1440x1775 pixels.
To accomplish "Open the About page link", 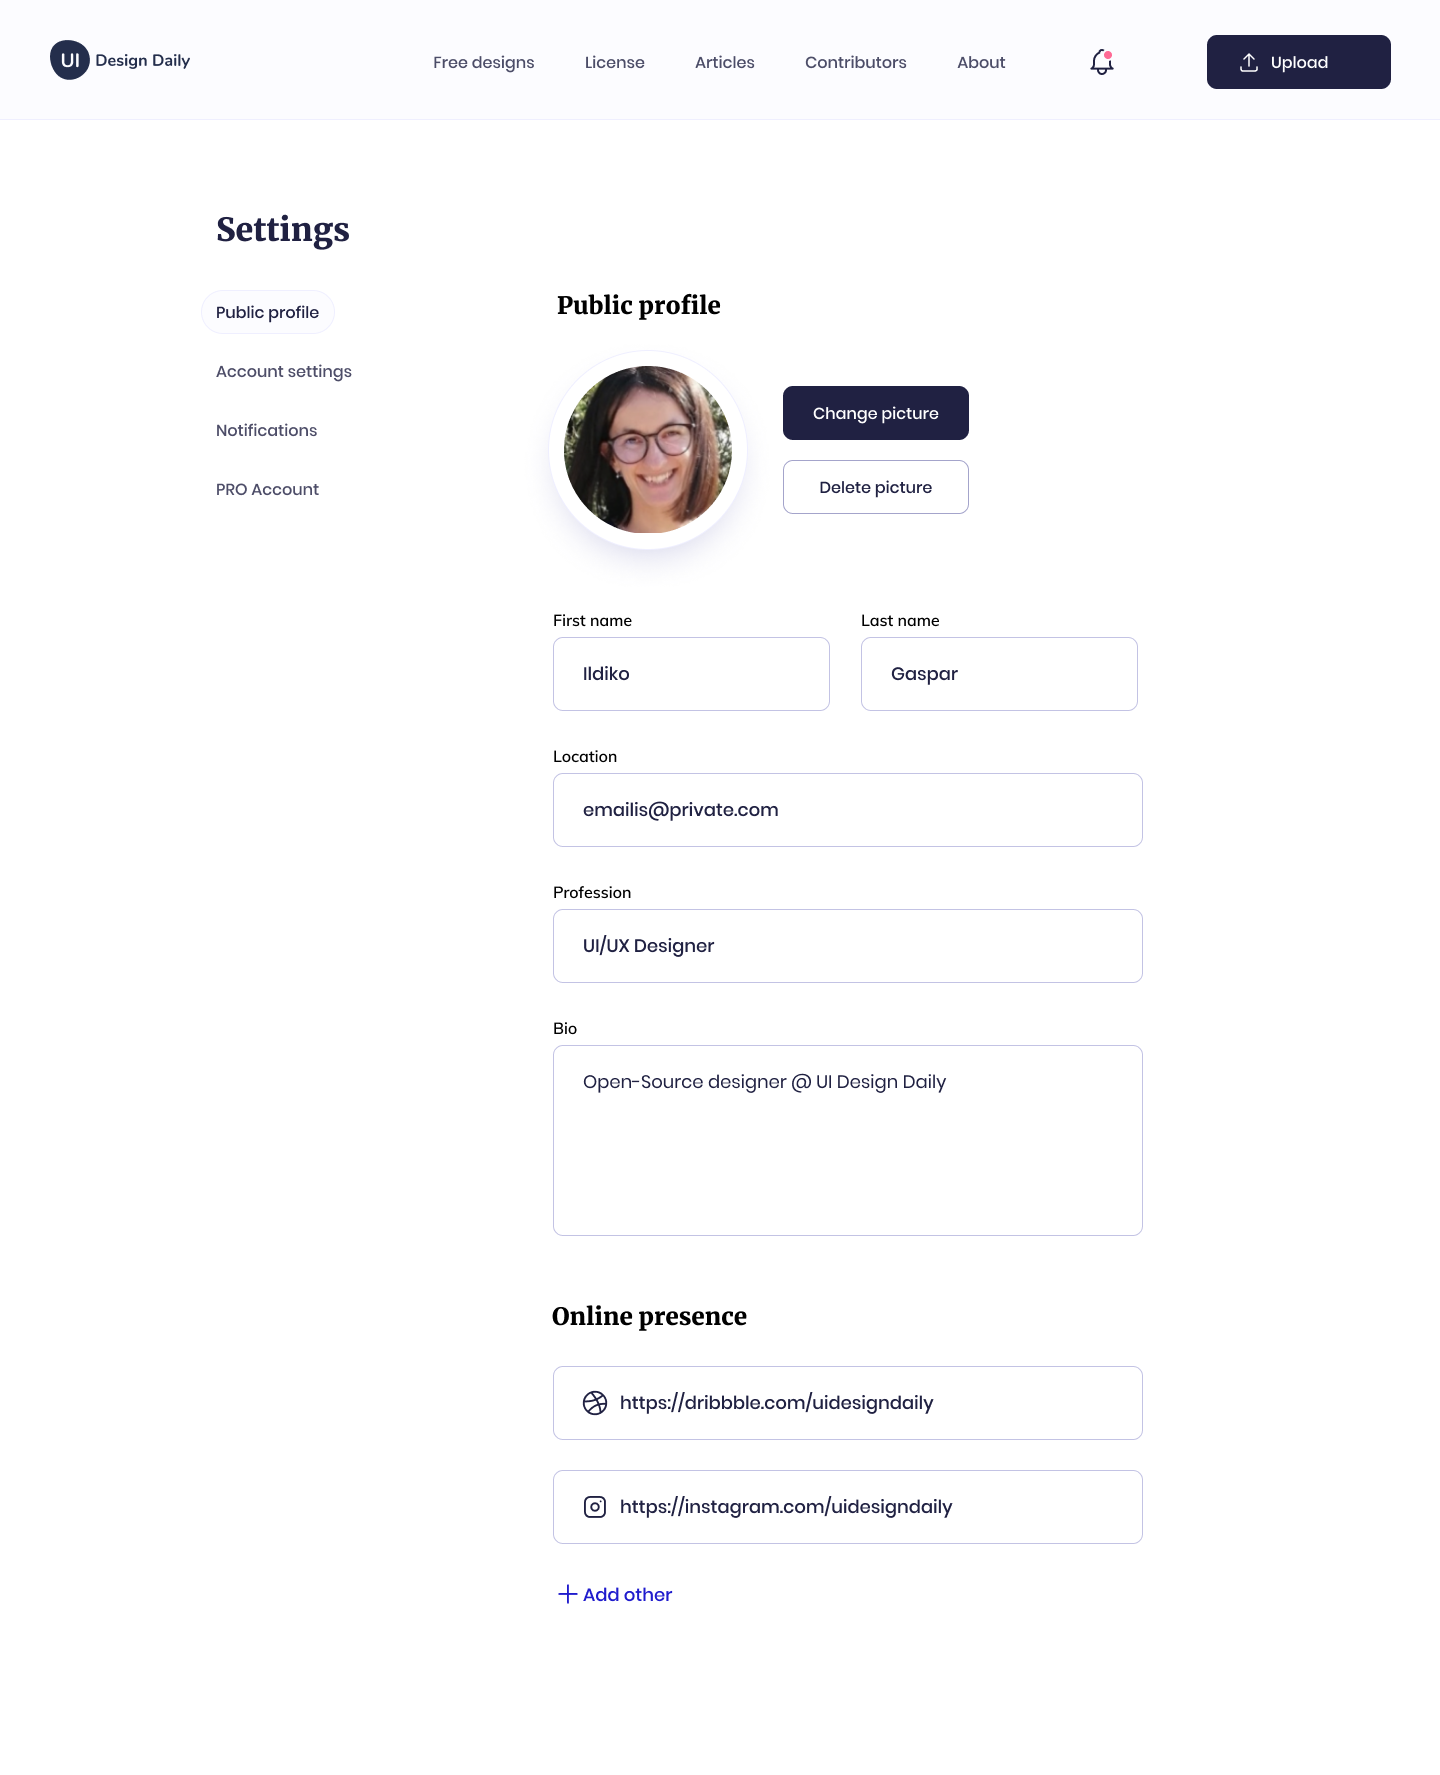I will (981, 62).
